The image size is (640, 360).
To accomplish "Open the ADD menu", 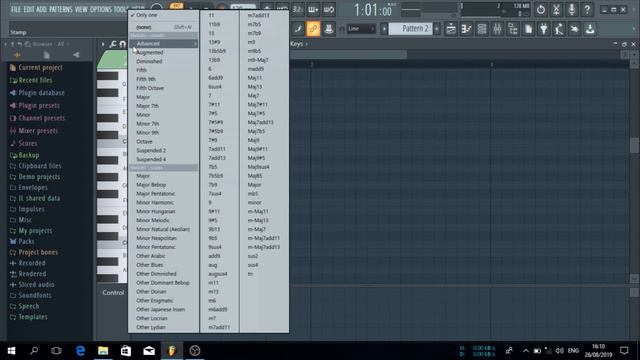I will pyautogui.click(x=41, y=9).
